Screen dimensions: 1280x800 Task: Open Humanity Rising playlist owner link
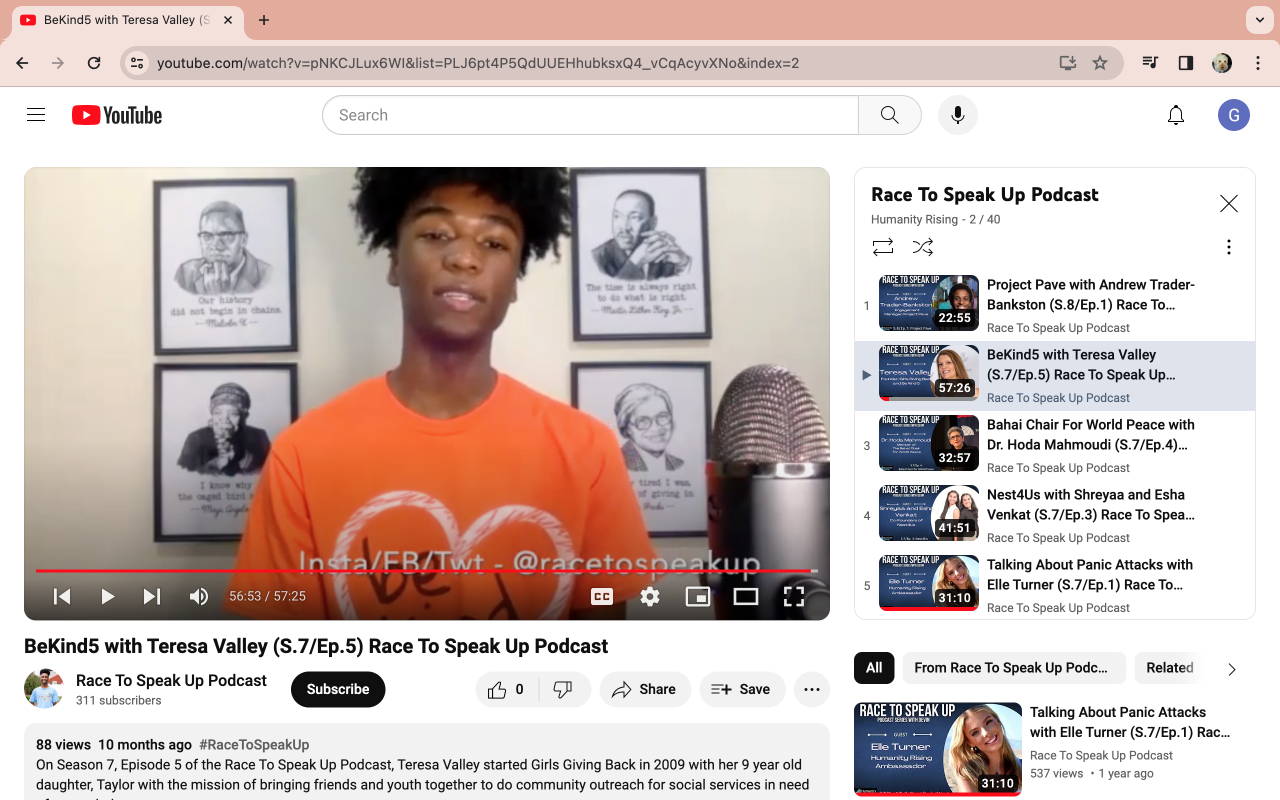(914, 220)
